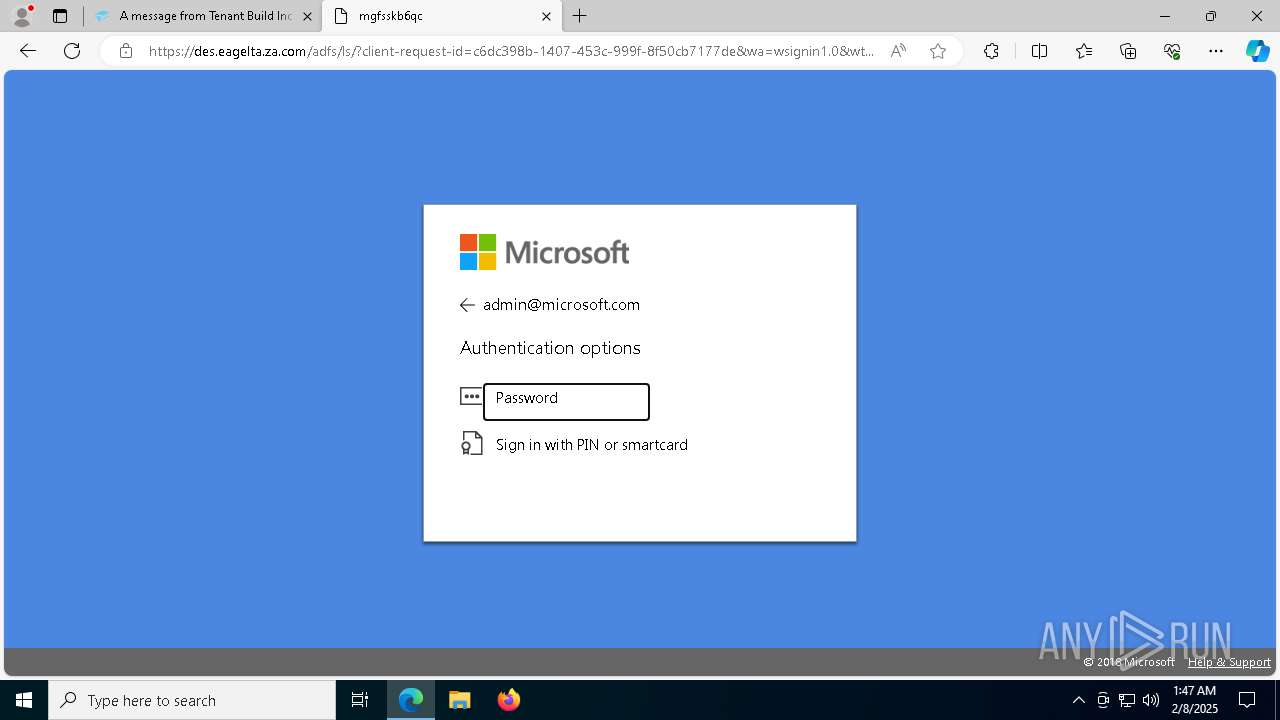This screenshot has width=1280, height=720.
Task: Select Sign in with PIN or smartcard
Action: [x=591, y=445]
